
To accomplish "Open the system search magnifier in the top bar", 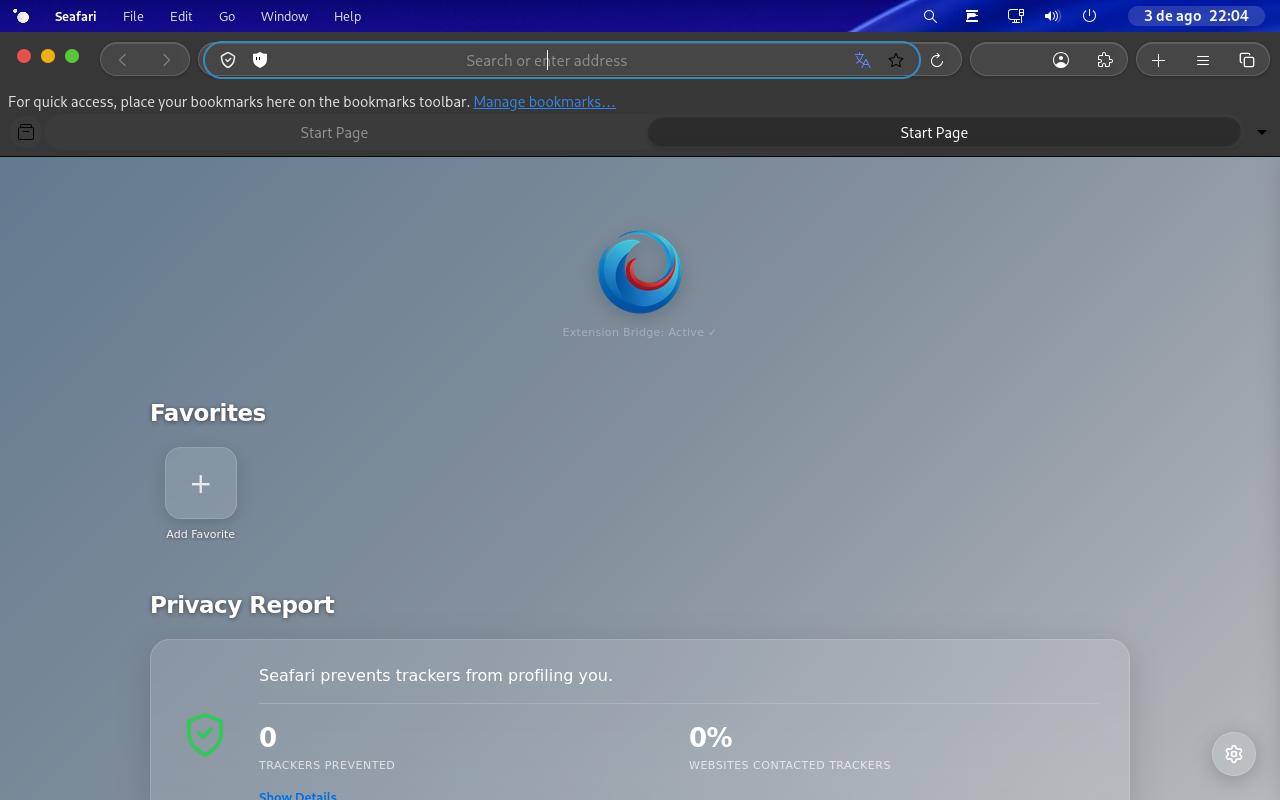I will click(x=930, y=16).
